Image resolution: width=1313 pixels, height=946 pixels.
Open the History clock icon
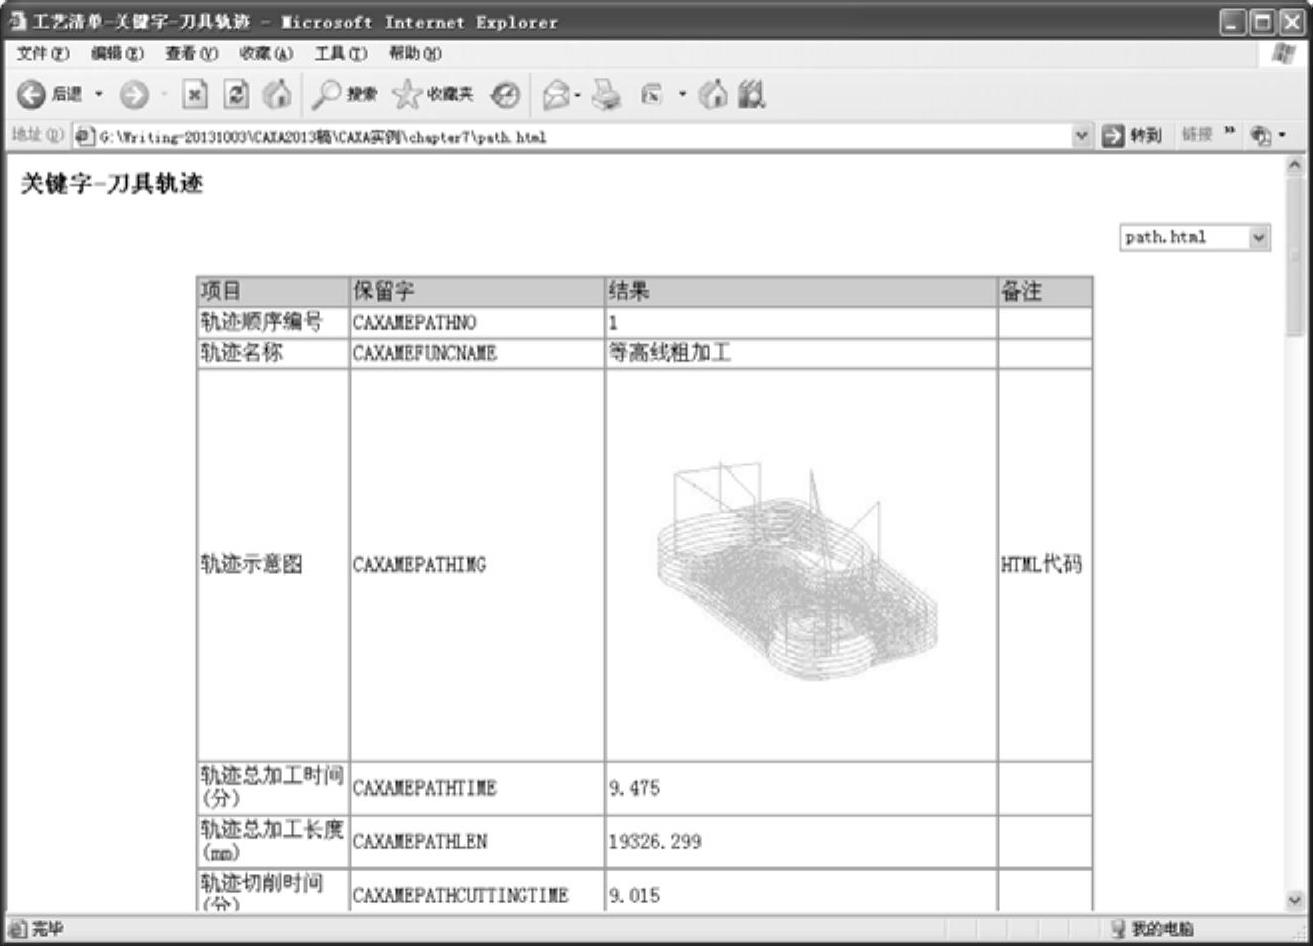pos(506,94)
